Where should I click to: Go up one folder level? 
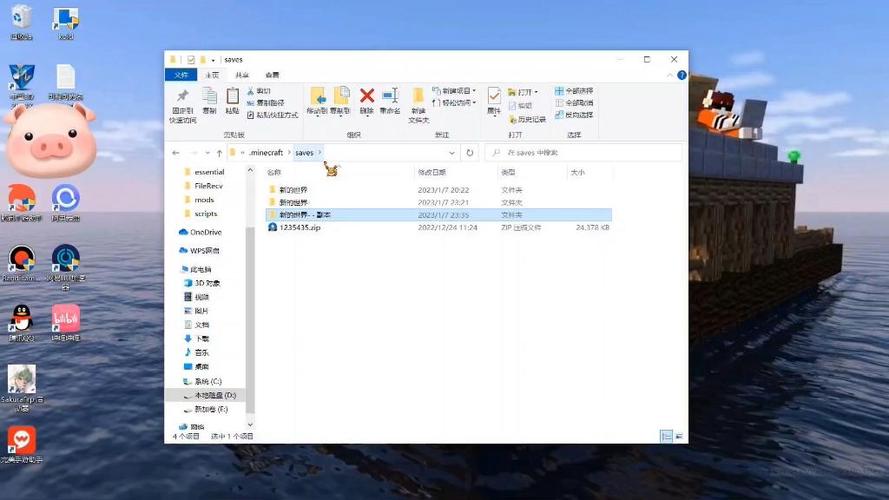coord(219,153)
